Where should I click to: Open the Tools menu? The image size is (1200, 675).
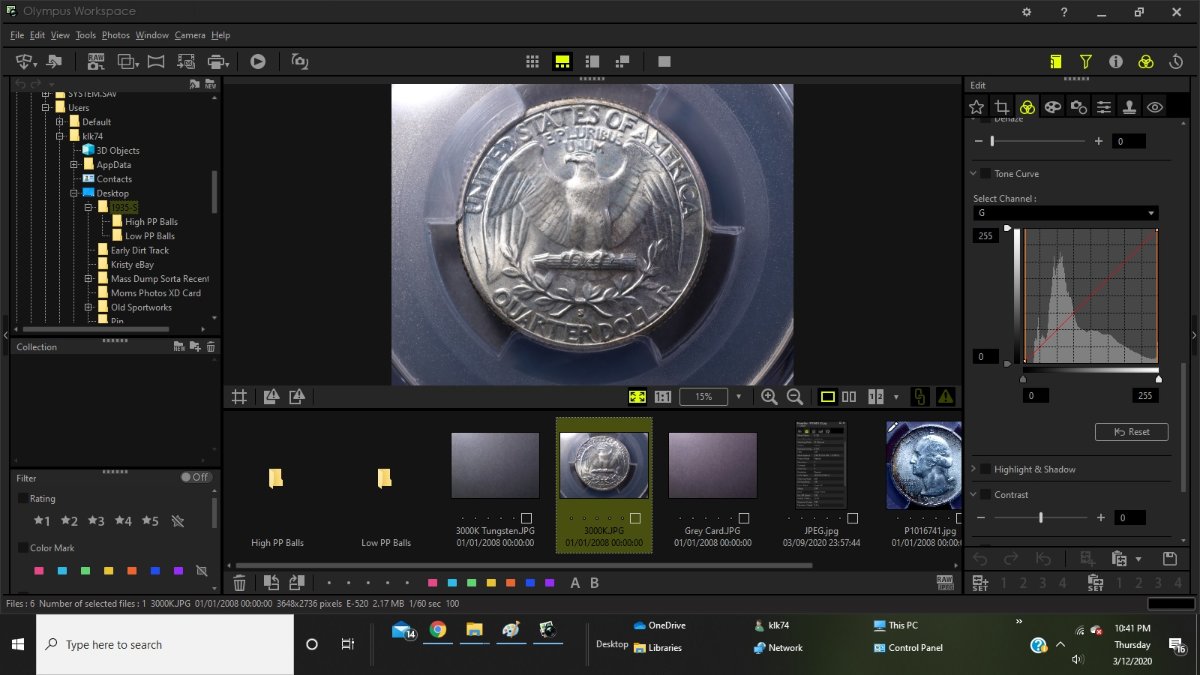[x=86, y=35]
